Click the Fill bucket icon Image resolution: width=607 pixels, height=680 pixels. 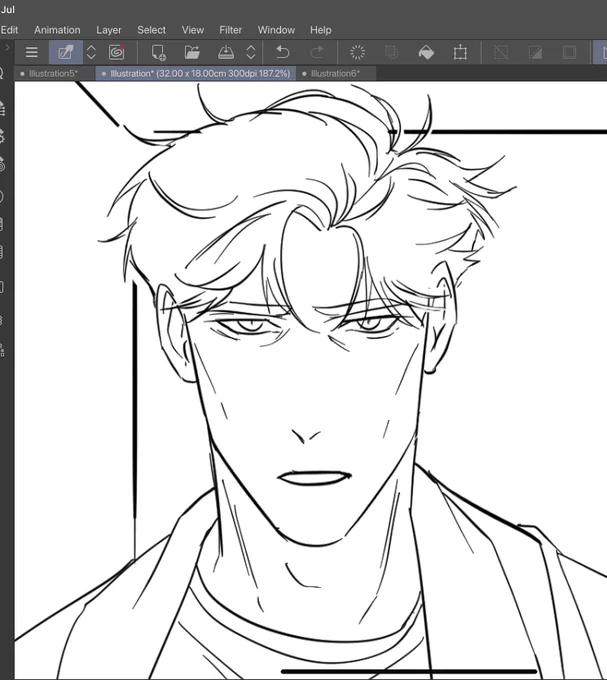point(426,52)
